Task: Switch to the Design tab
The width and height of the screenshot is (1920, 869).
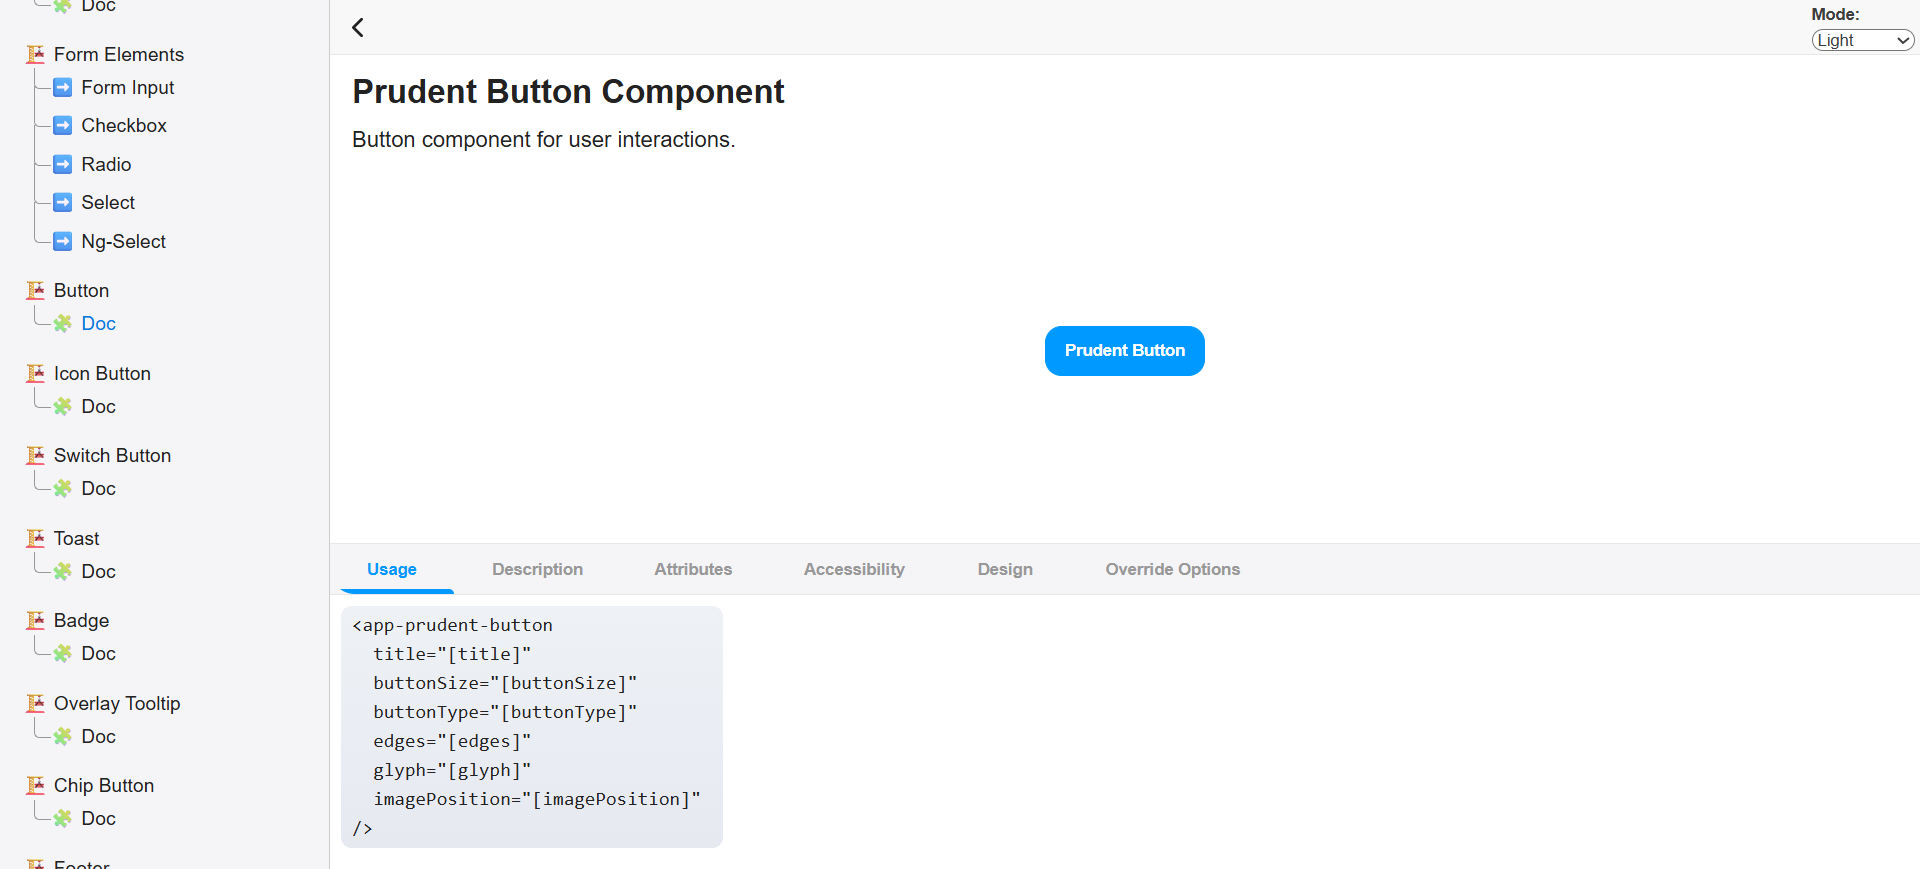Action: coord(1005,569)
